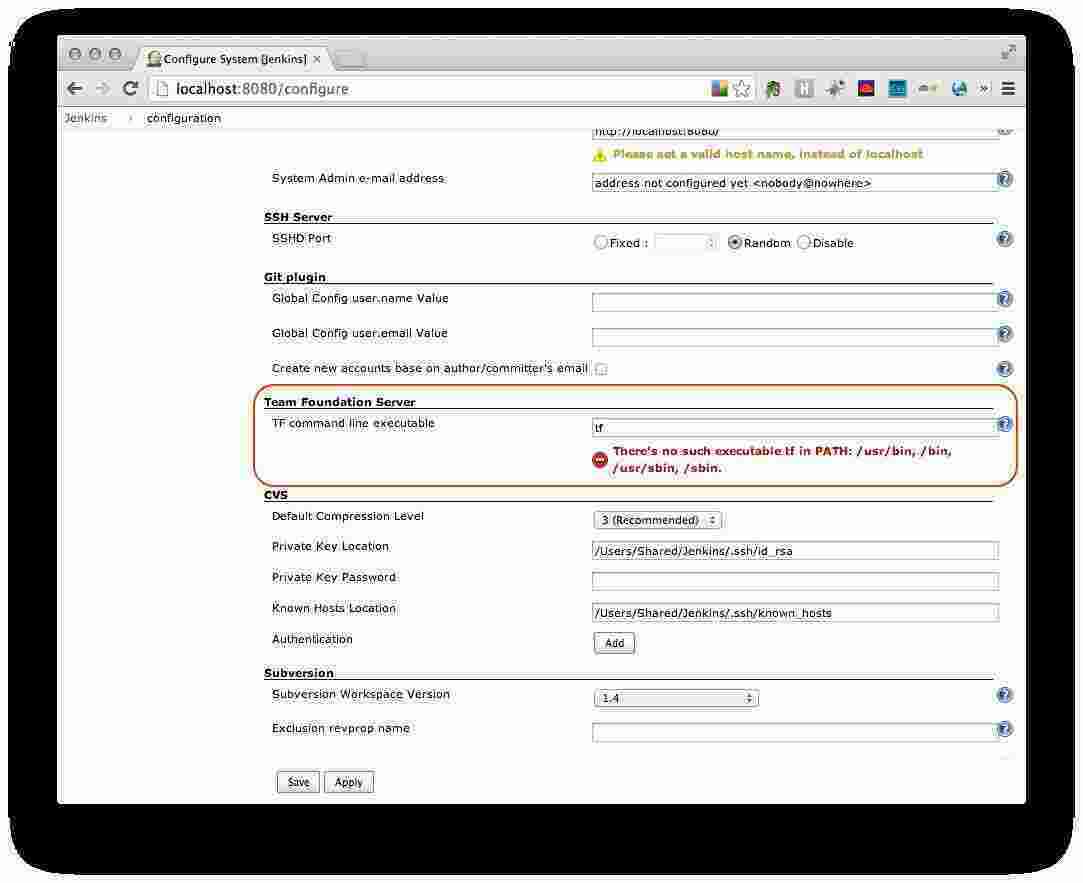
Task: Click the 'Please set a valid host name' warning
Action: pyautogui.click(x=767, y=154)
